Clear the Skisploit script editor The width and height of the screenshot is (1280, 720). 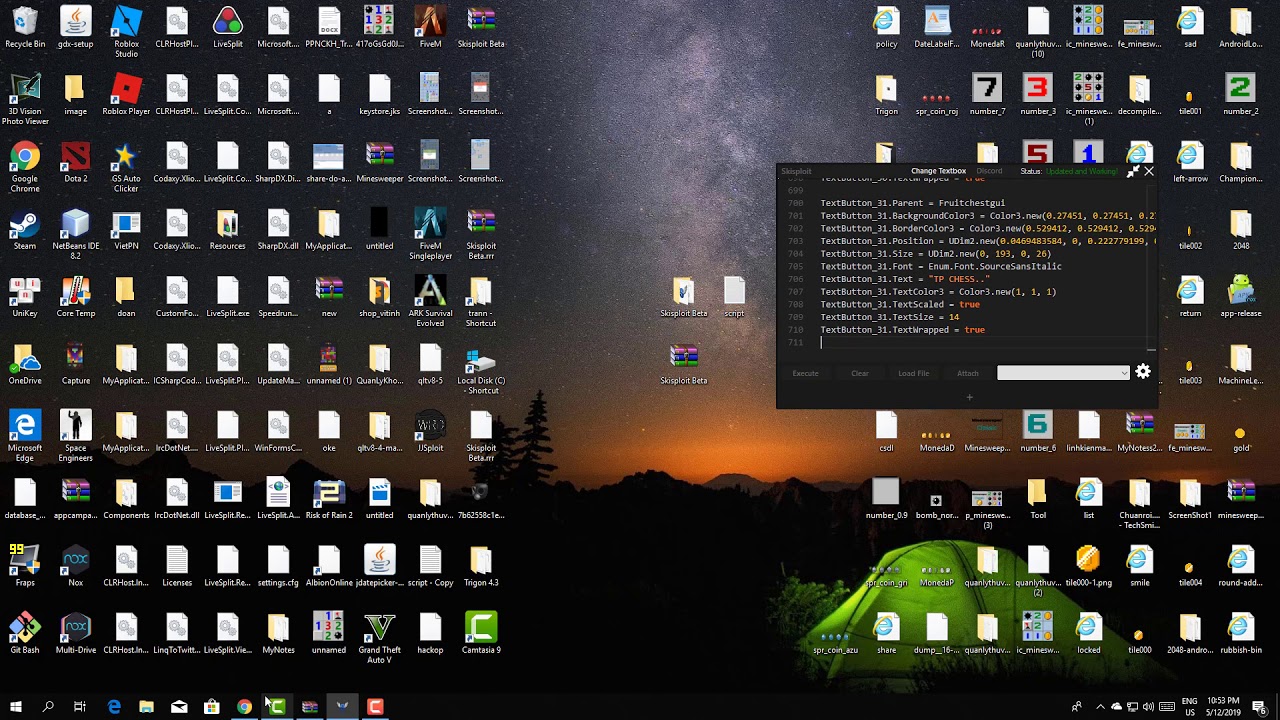859,373
